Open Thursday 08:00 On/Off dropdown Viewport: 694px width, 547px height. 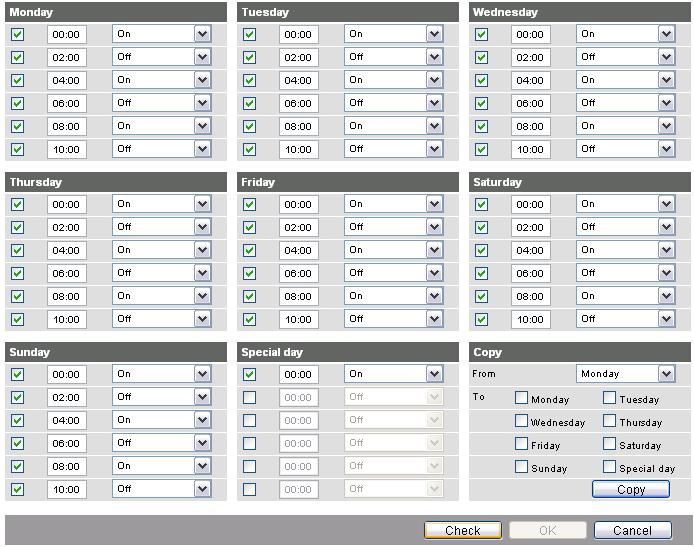[162, 296]
